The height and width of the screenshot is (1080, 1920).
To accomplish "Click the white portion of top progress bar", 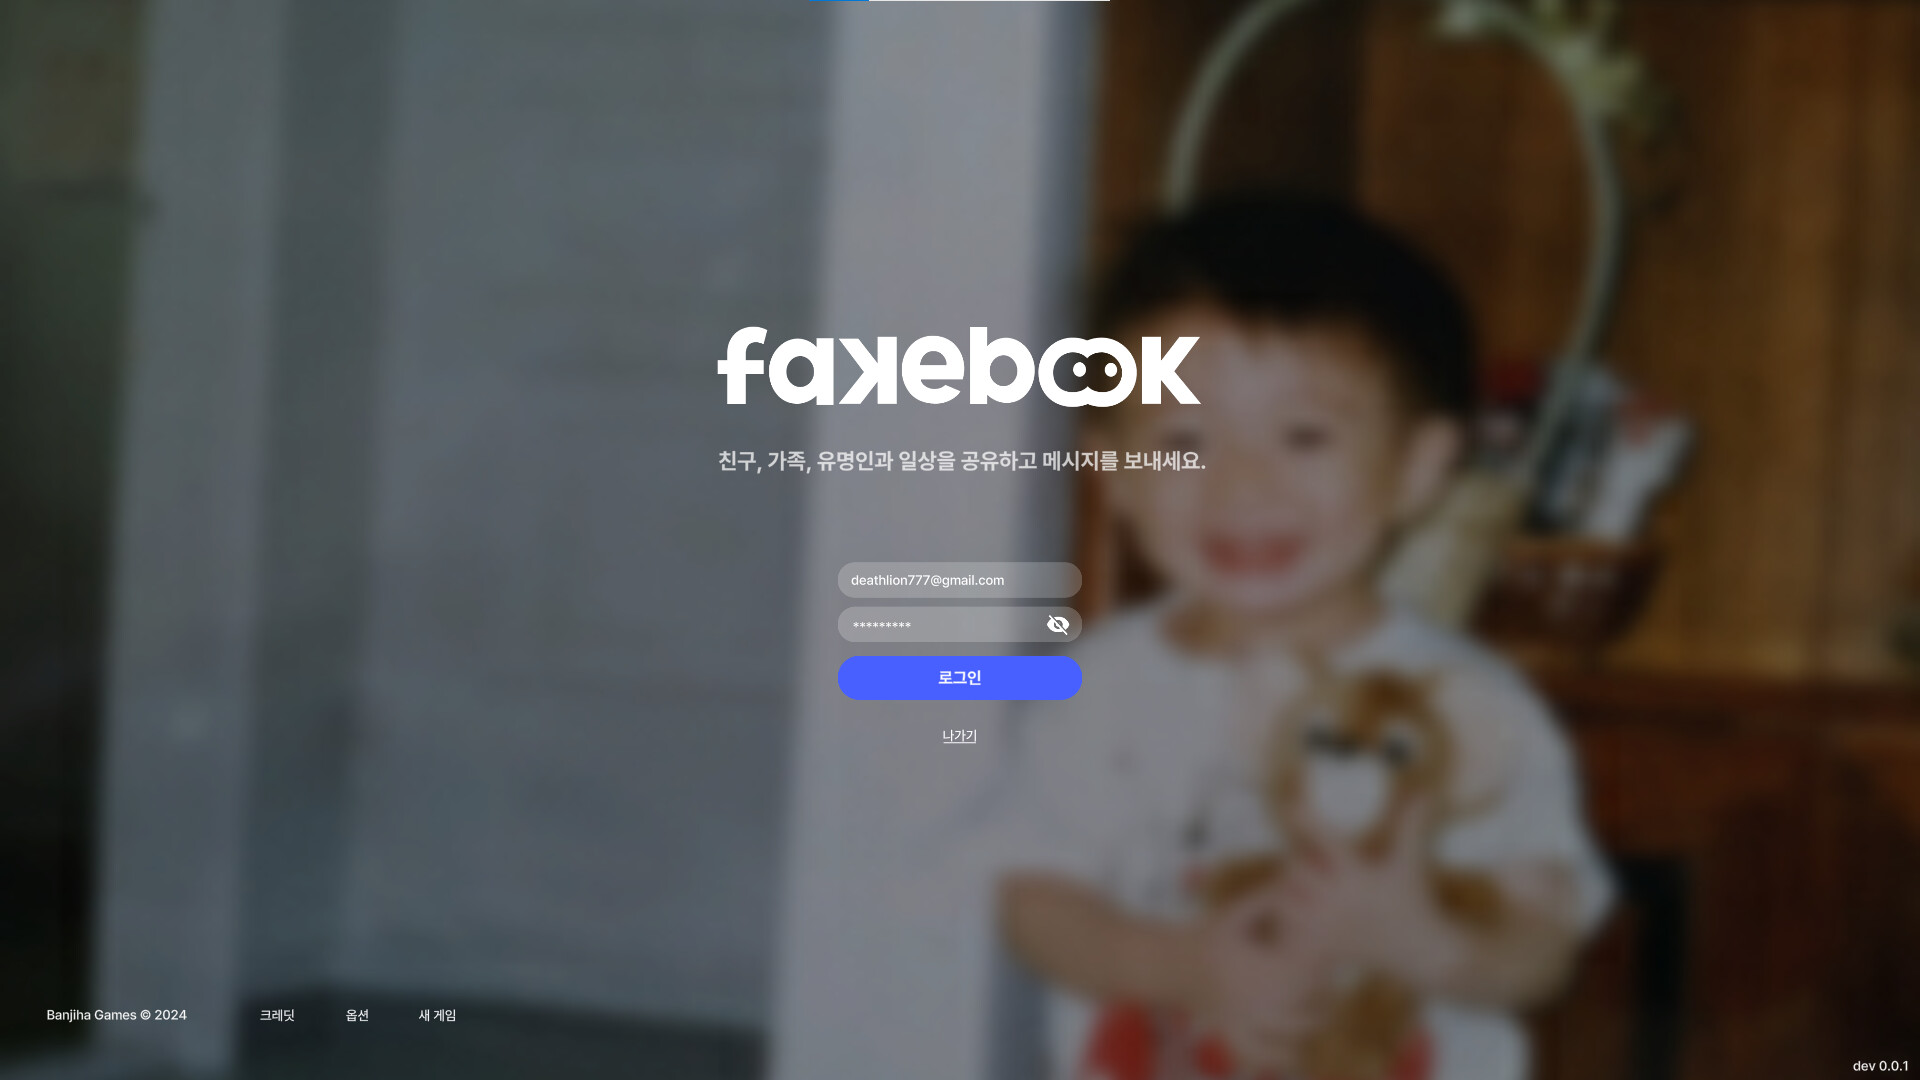I will (989, 1).
